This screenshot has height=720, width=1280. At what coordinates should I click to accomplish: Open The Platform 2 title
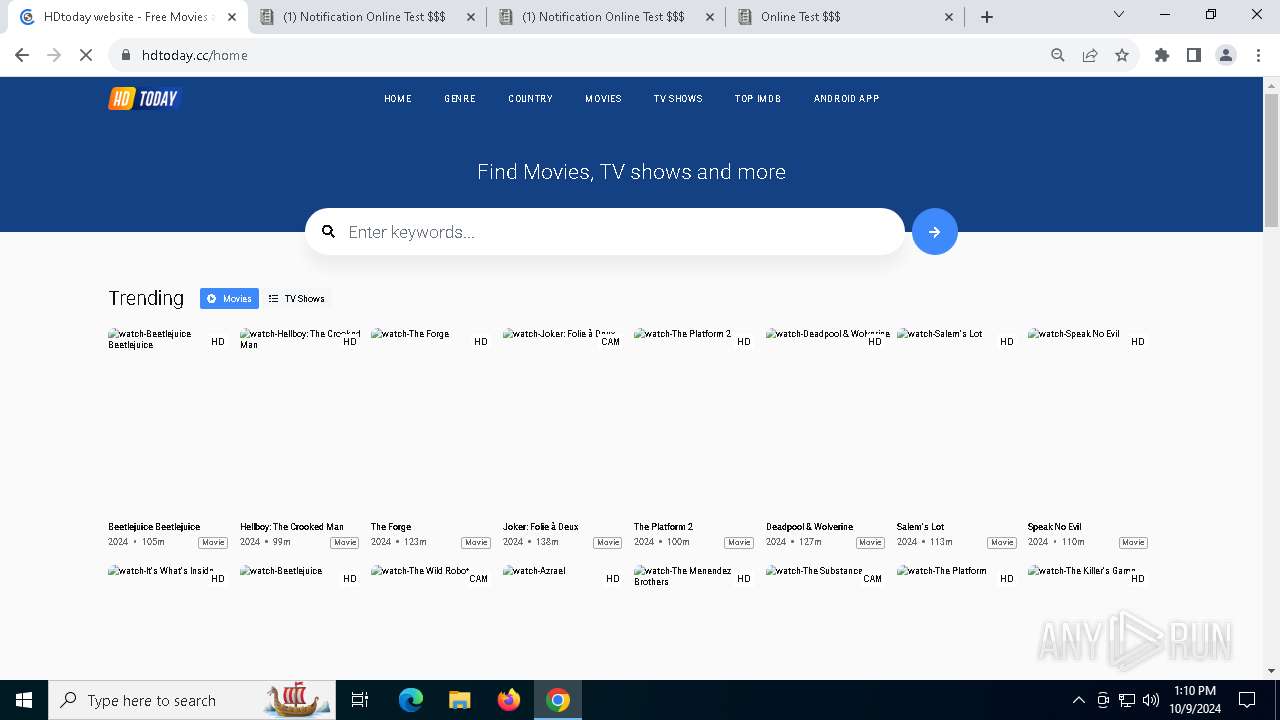point(663,527)
